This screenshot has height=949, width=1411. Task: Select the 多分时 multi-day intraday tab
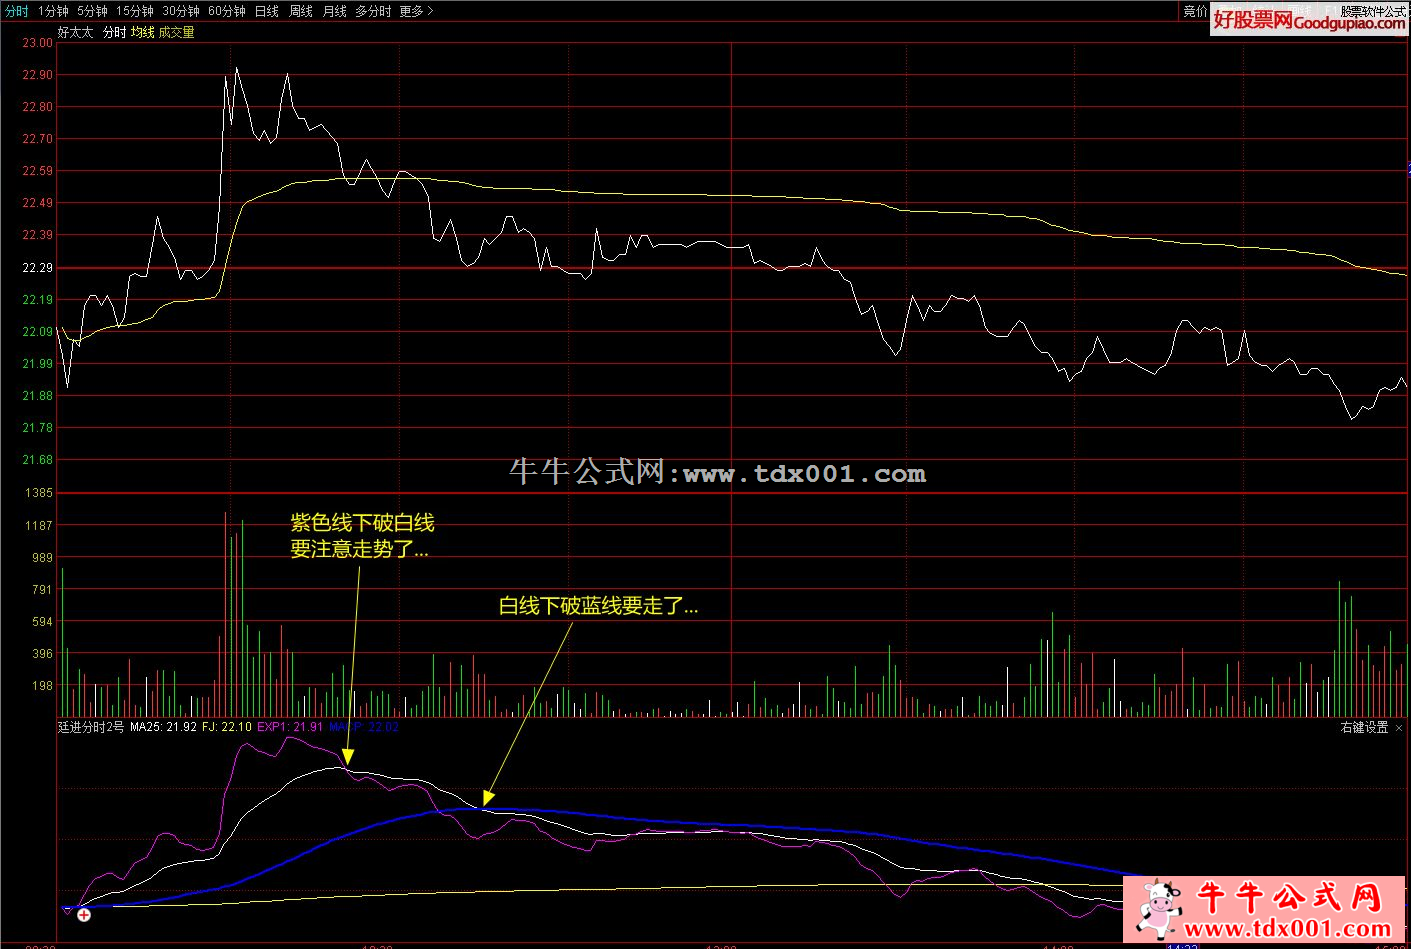373,11
